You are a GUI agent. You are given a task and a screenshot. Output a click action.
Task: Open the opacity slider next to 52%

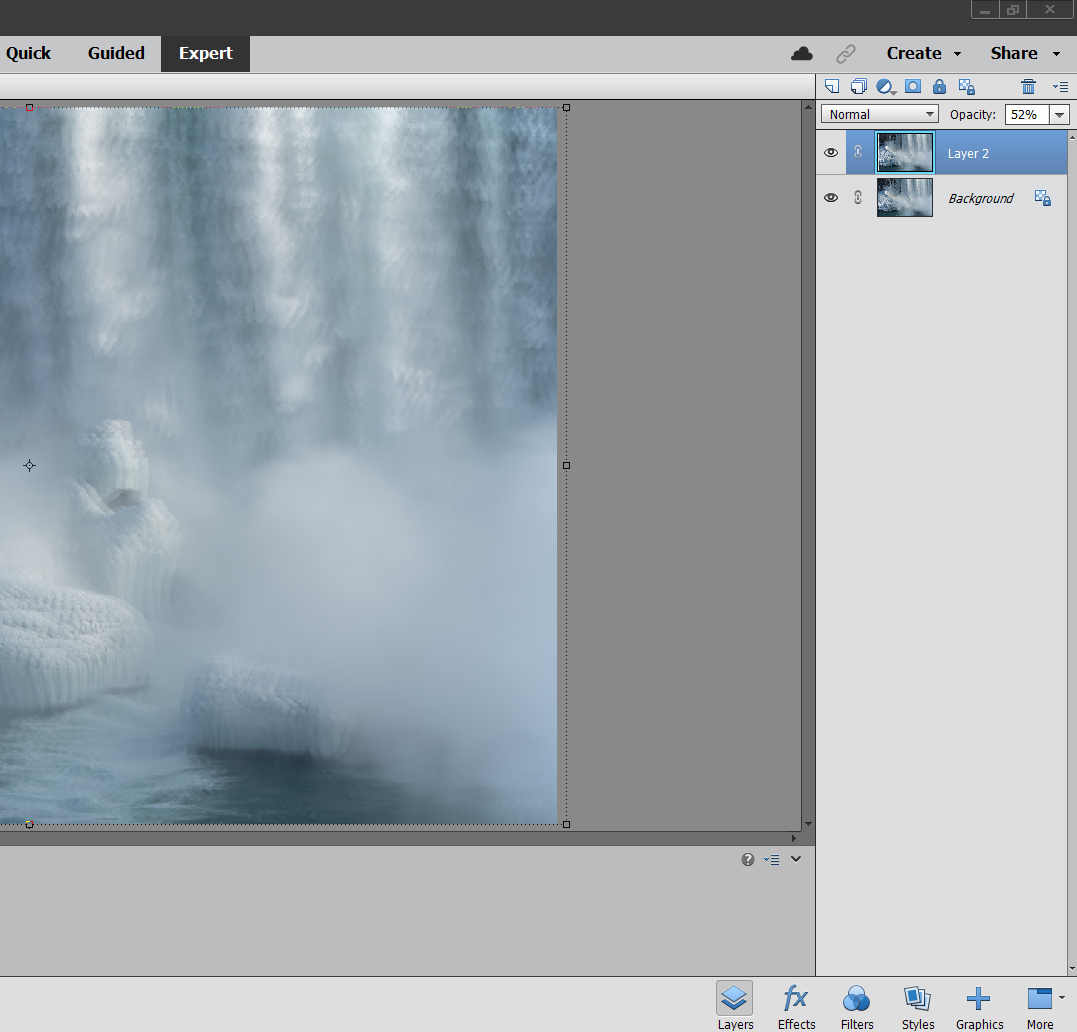1059,114
